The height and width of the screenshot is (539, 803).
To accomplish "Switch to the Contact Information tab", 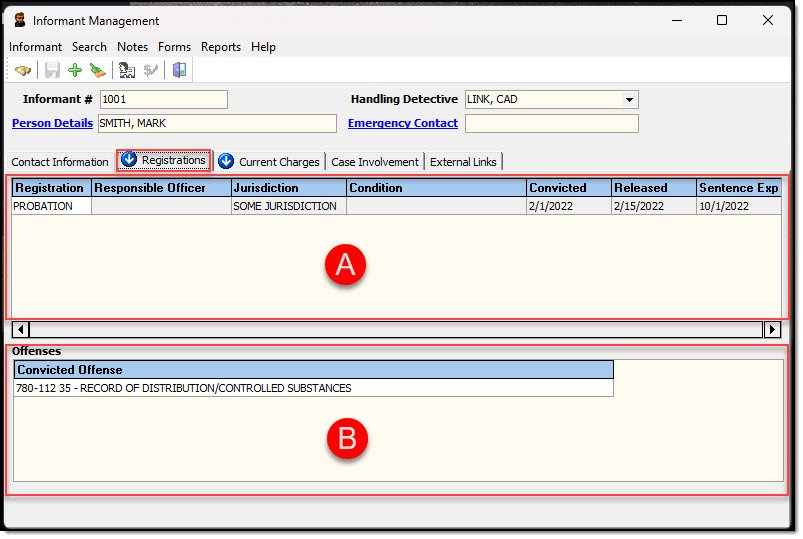I will point(60,162).
